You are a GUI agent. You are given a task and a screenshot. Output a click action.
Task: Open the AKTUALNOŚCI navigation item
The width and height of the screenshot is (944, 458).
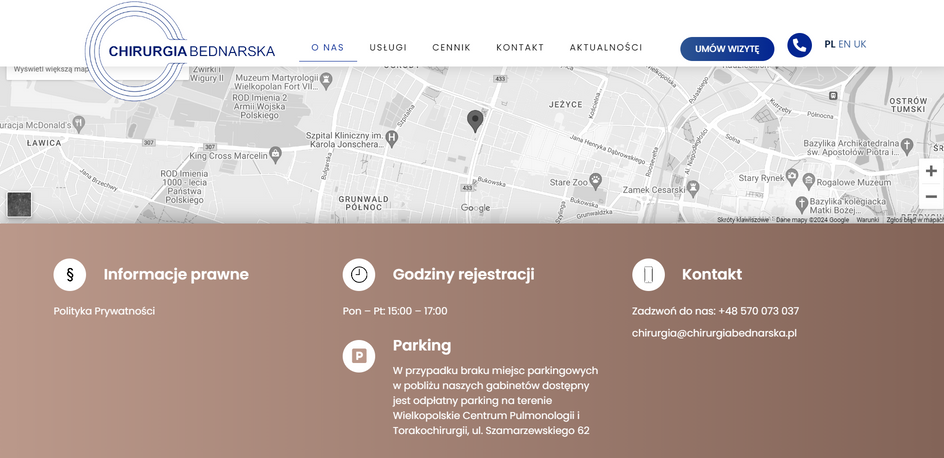pos(606,48)
